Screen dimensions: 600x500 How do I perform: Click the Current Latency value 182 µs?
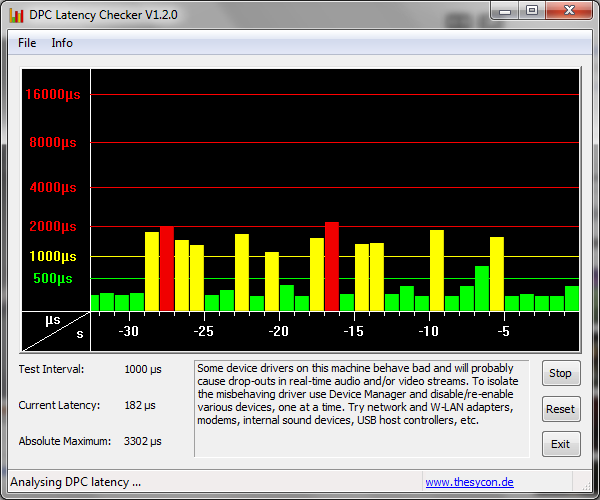(140, 405)
